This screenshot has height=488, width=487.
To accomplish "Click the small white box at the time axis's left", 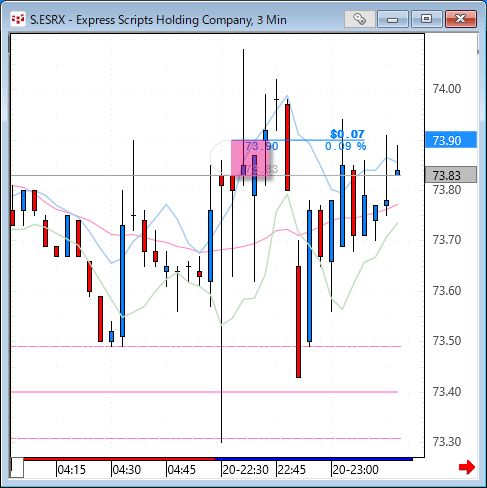I will (17, 468).
